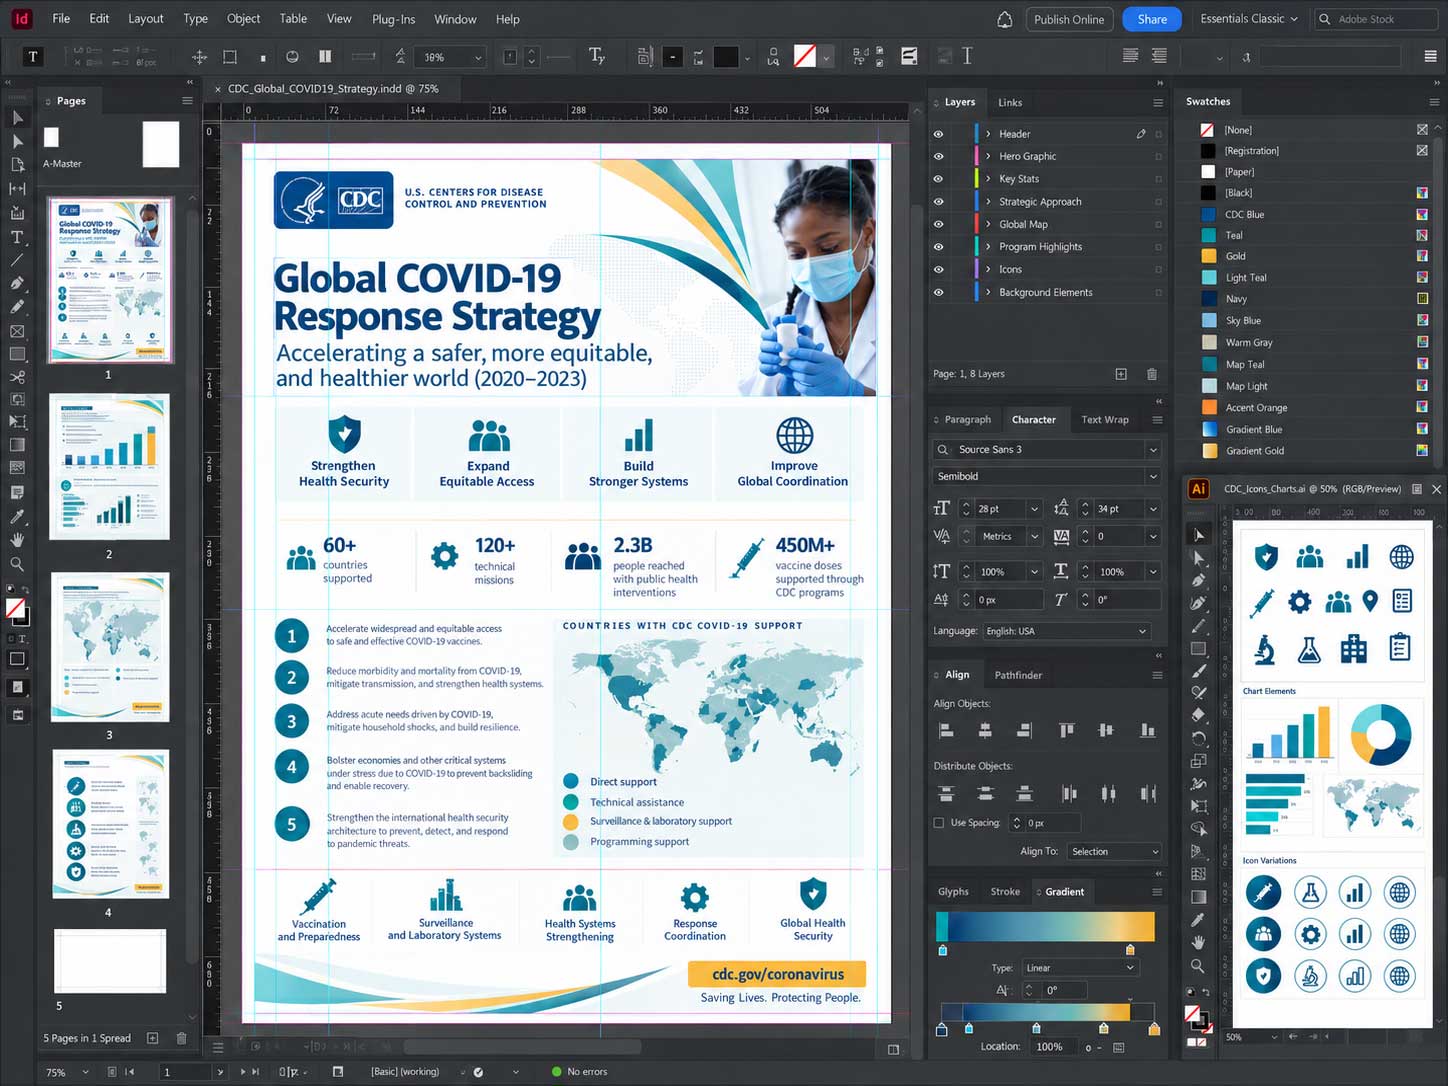Open the Pages panel menu
This screenshot has width=1448, height=1086.
tap(187, 101)
